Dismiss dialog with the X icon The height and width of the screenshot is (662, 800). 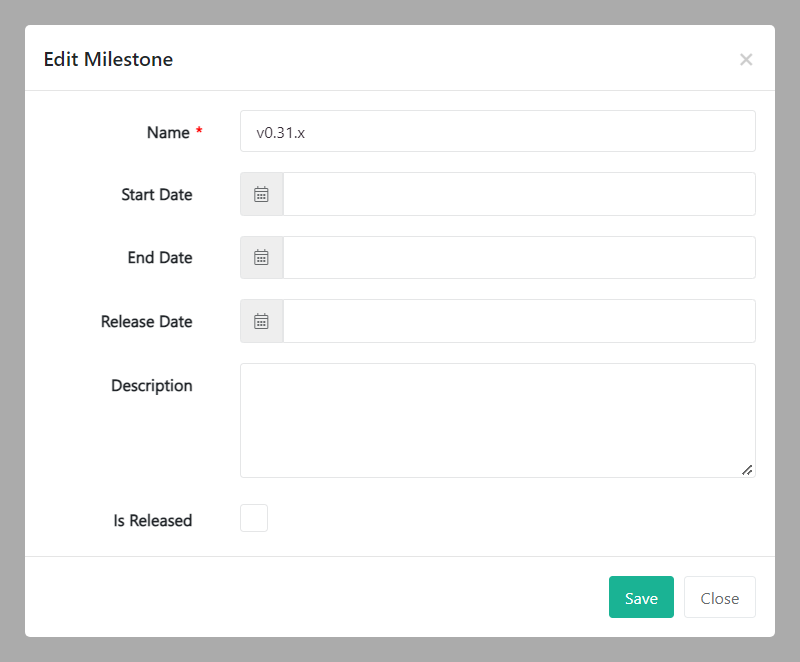pyautogui.click(x=746, y=59)
